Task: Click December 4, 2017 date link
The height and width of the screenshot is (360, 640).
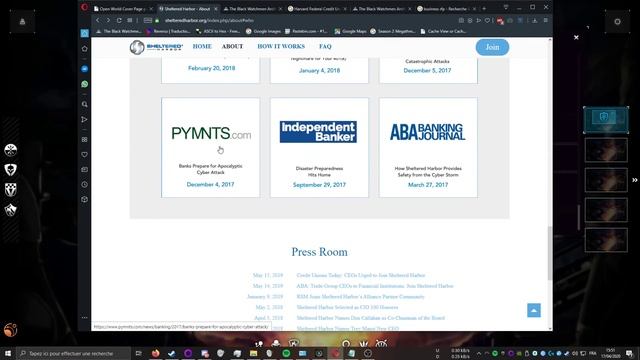Action: (x=211, y=184)
